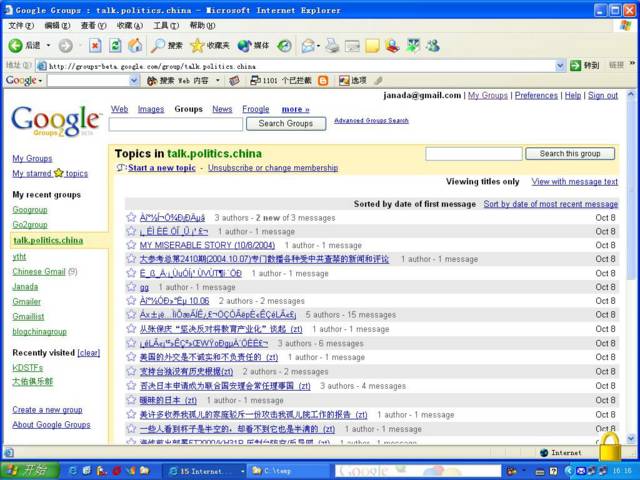Expand toolbar overflow chevron at right
This screenshot has height=480, width=640.
[x=632, y=63]
